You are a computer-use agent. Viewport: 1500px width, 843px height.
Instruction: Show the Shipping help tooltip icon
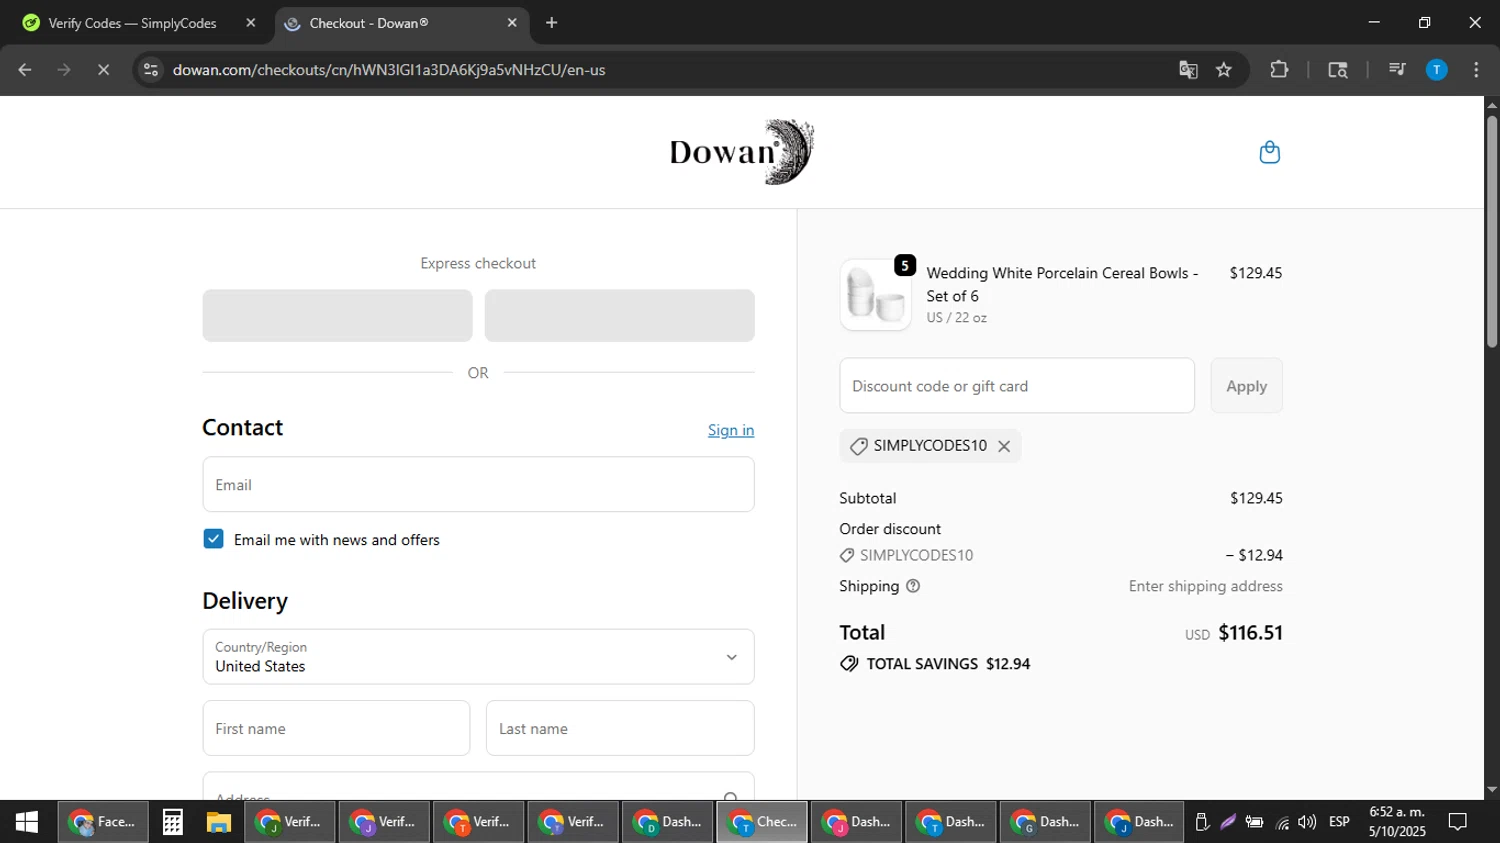tap(913, 586)
